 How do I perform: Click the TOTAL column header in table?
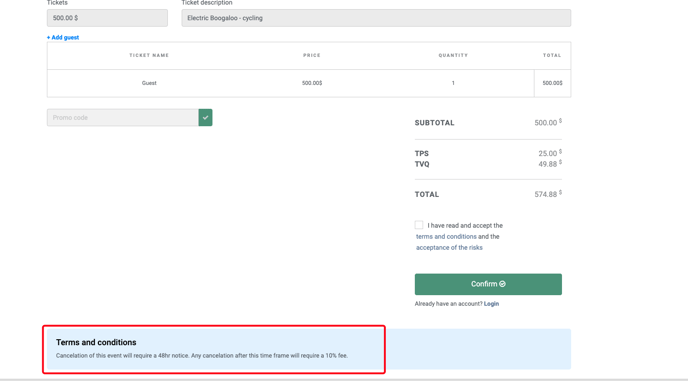(x=552, y=55)
